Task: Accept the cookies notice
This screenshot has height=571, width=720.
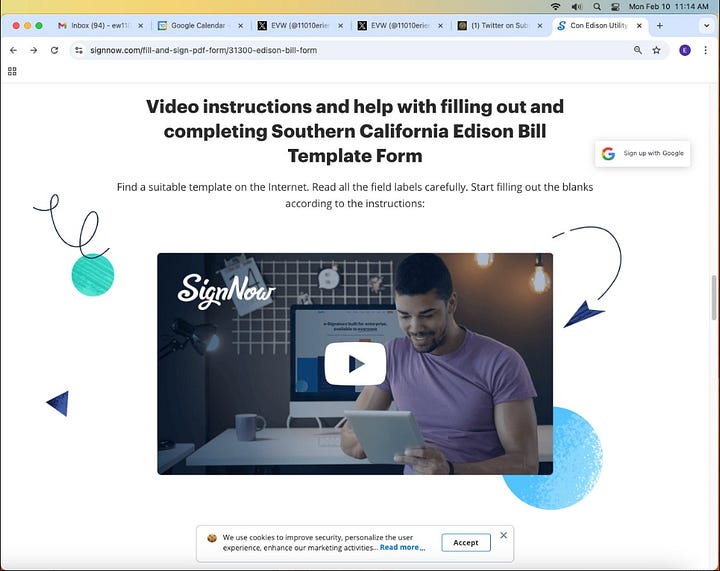Action: point(466,543)
